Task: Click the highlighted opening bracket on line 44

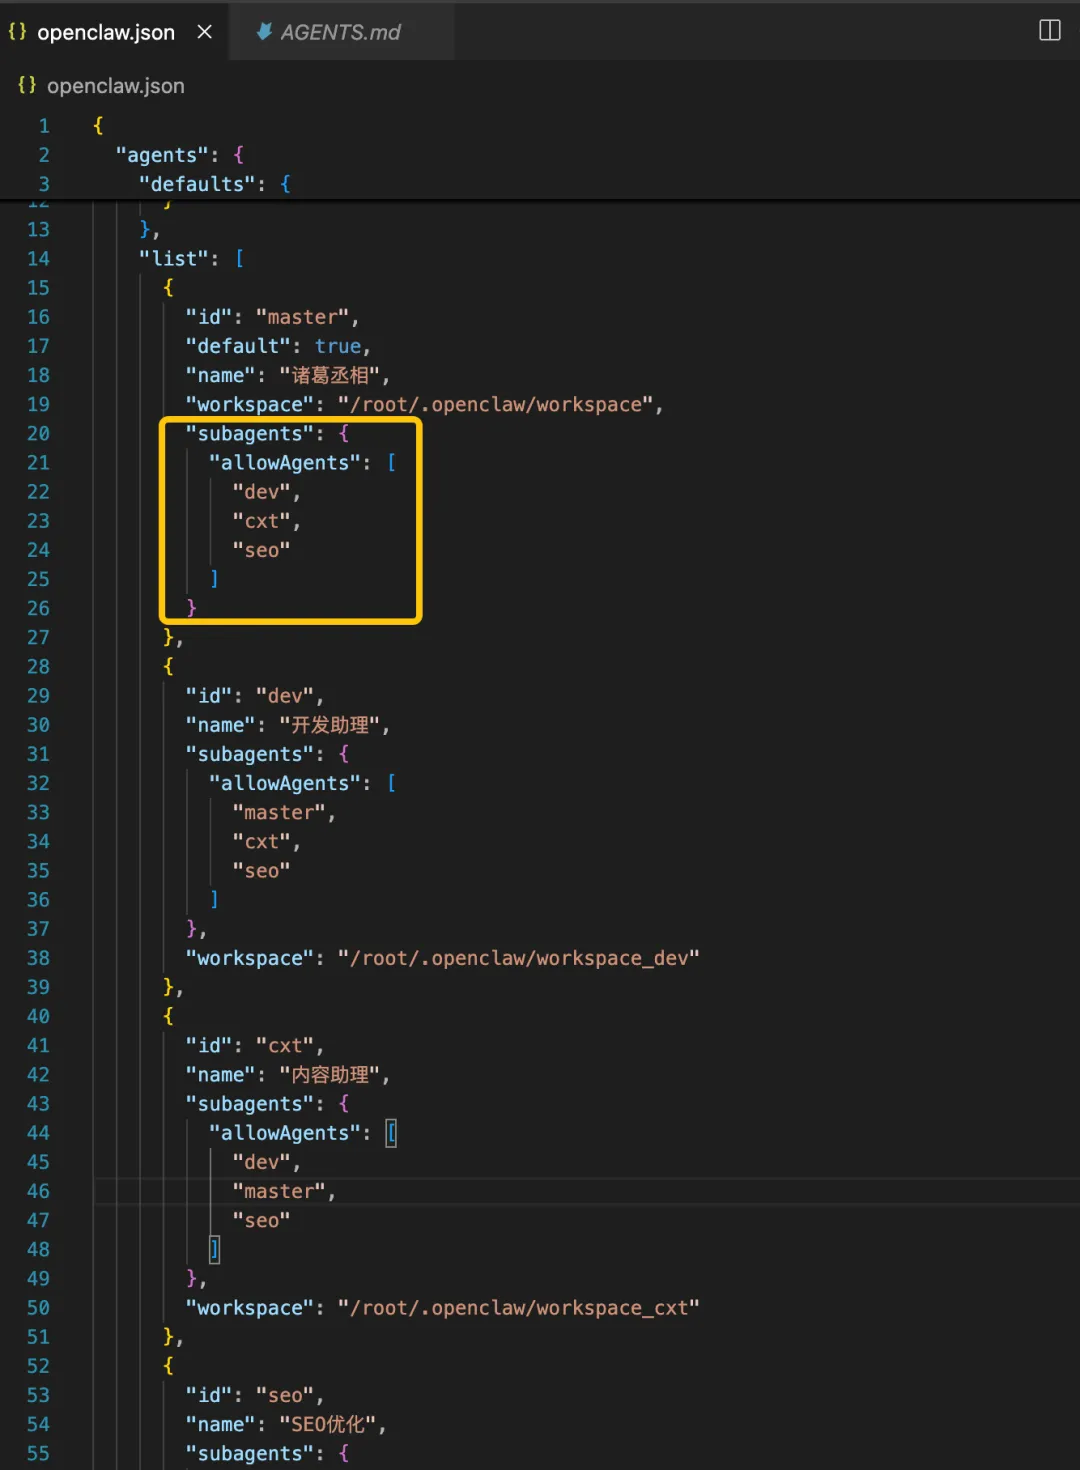Action: [x=391, y=1133]
